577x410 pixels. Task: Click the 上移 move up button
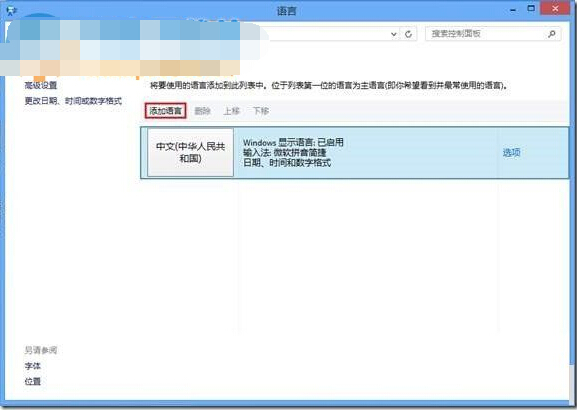(231, 111)
